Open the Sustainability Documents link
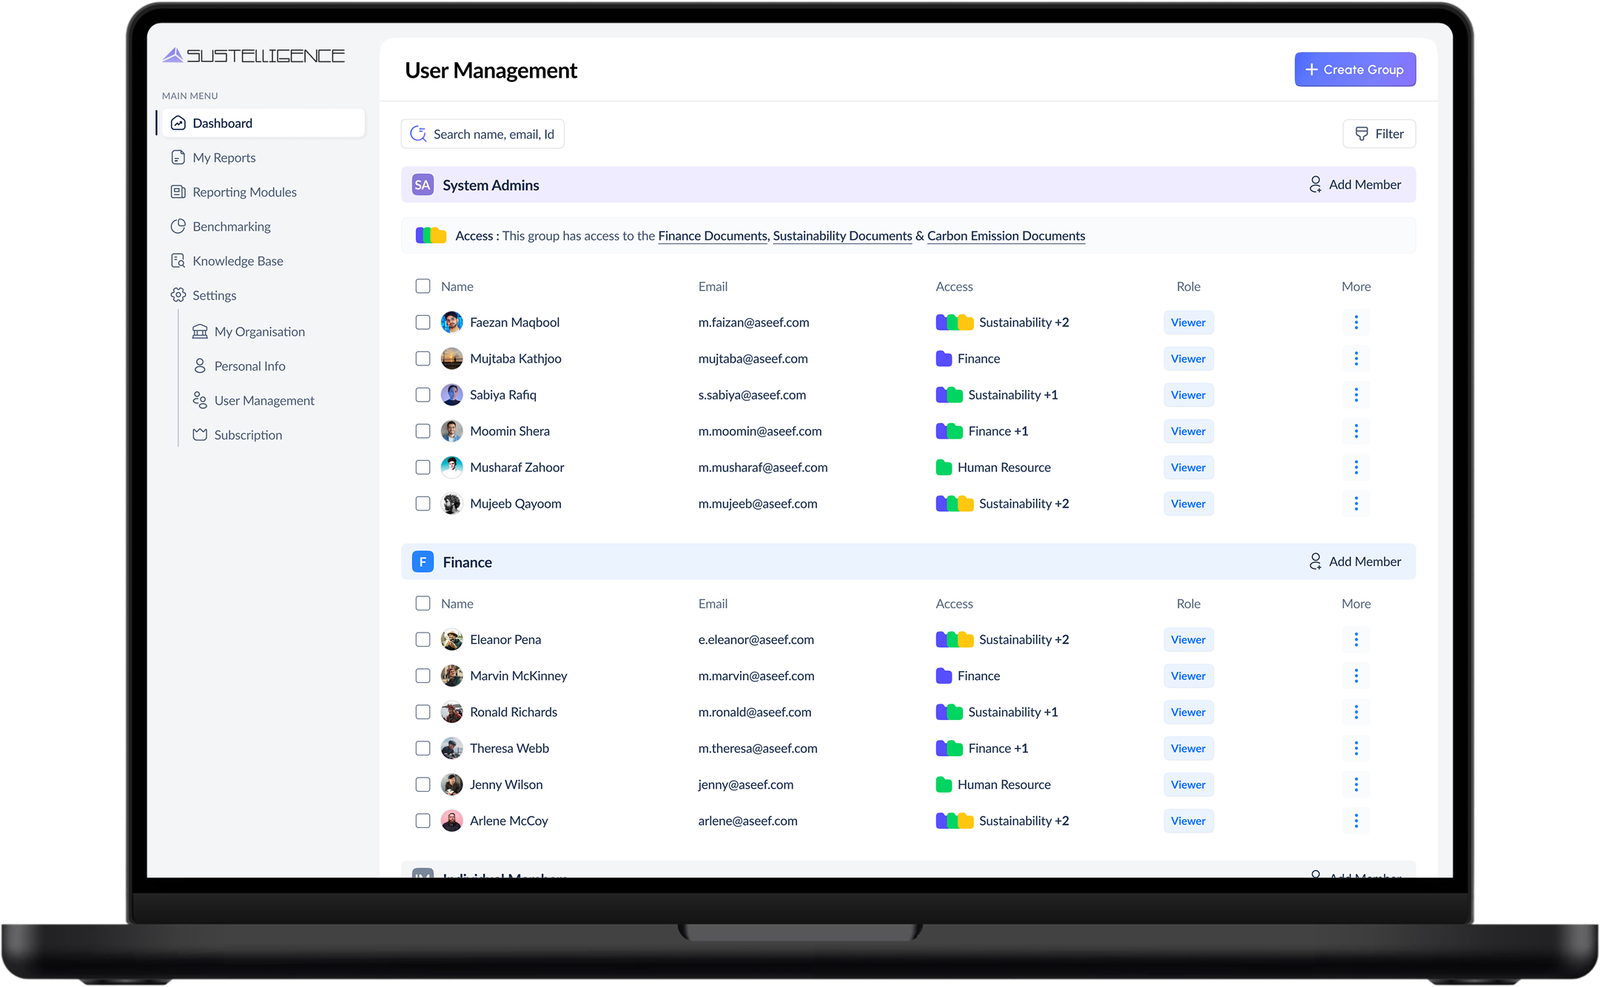Screen dimensions: 1600x987 (842, 236)
